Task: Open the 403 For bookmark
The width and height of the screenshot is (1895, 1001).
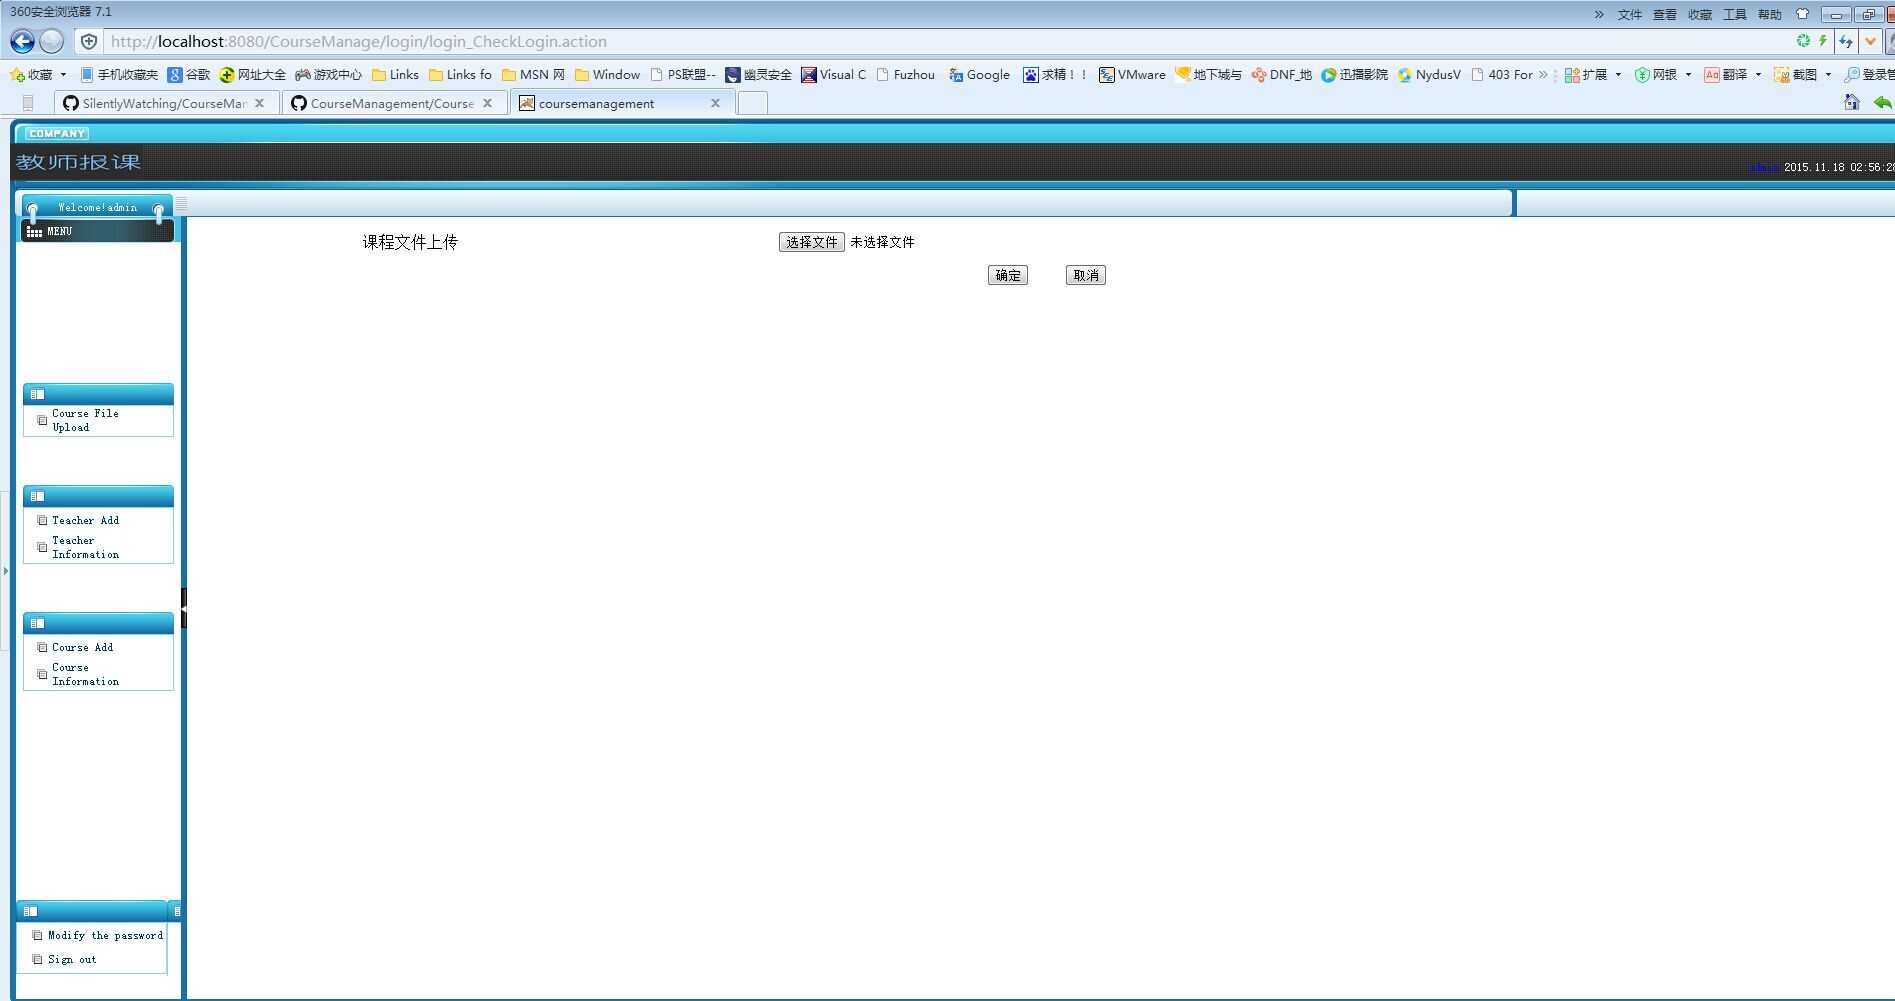Action: pyautogui.click(x=1501, y=75)
